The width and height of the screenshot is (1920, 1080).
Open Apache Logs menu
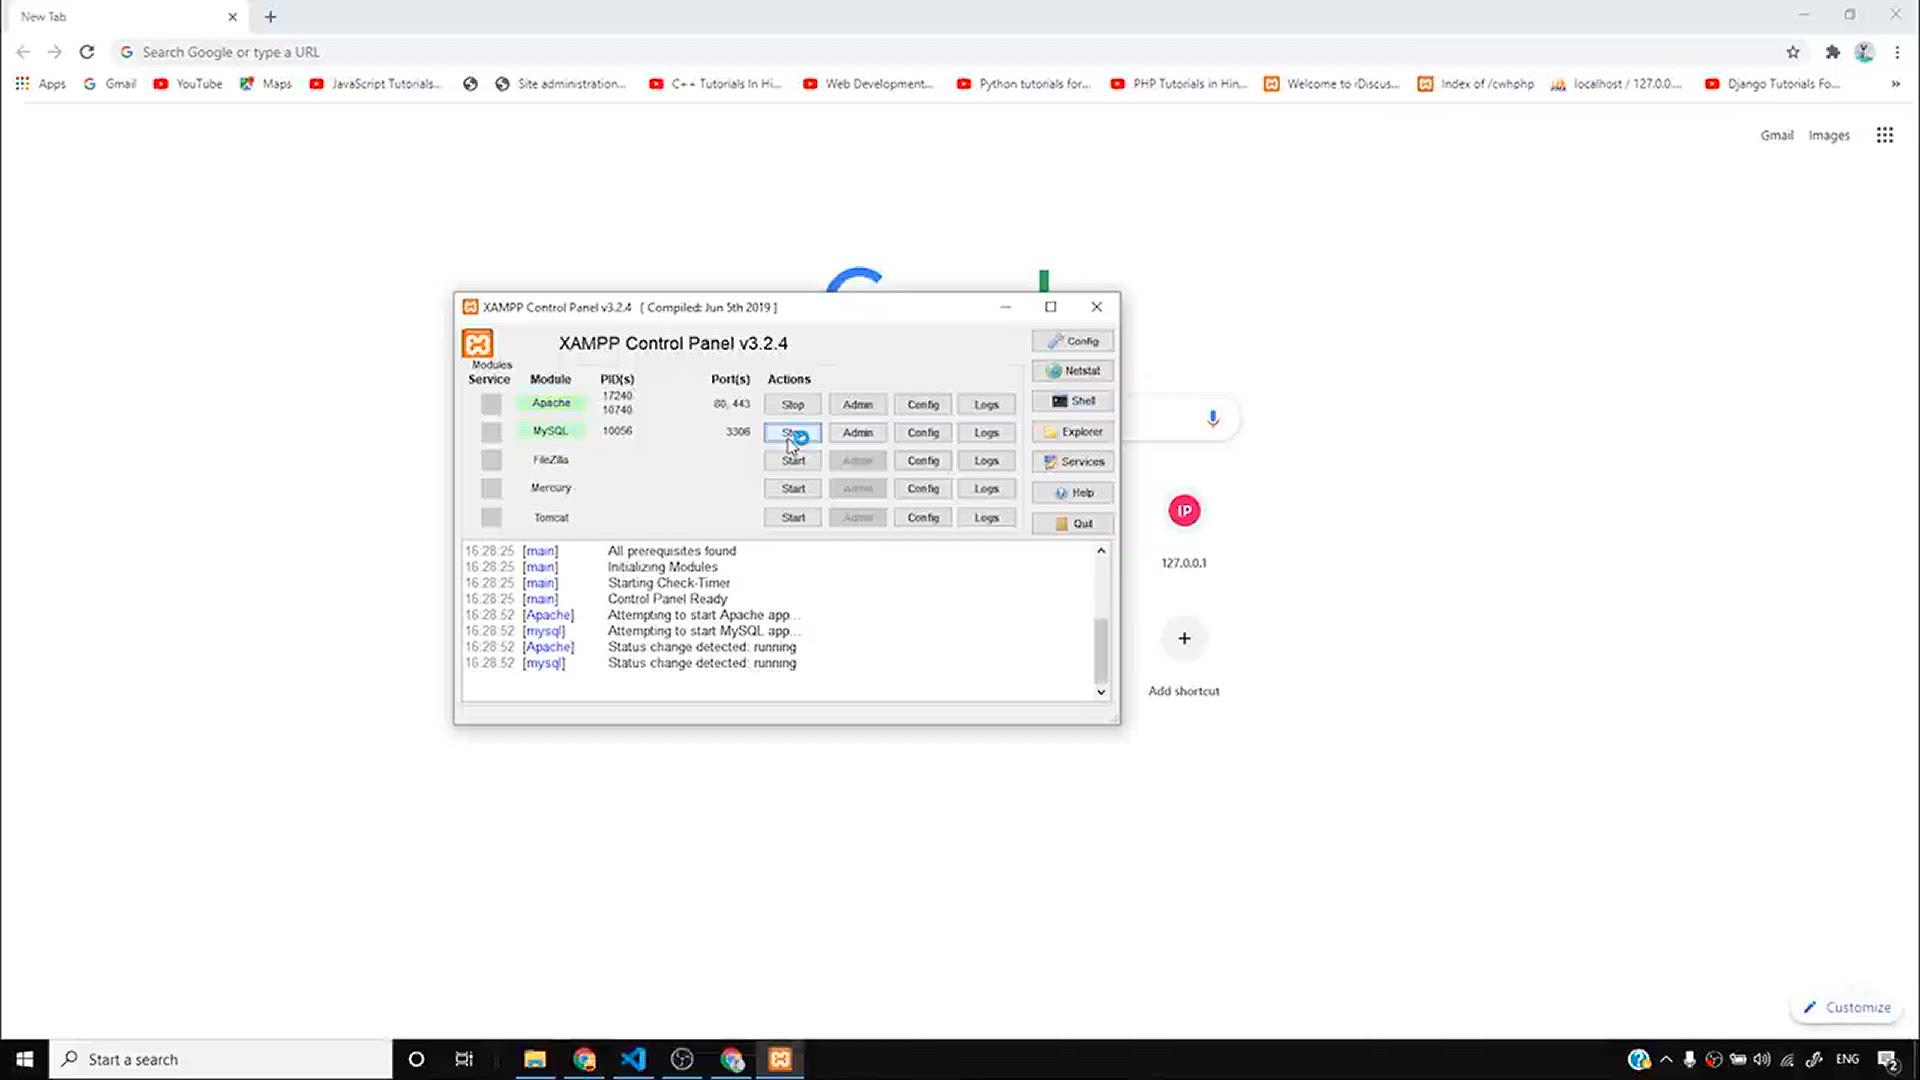(987, 405)
